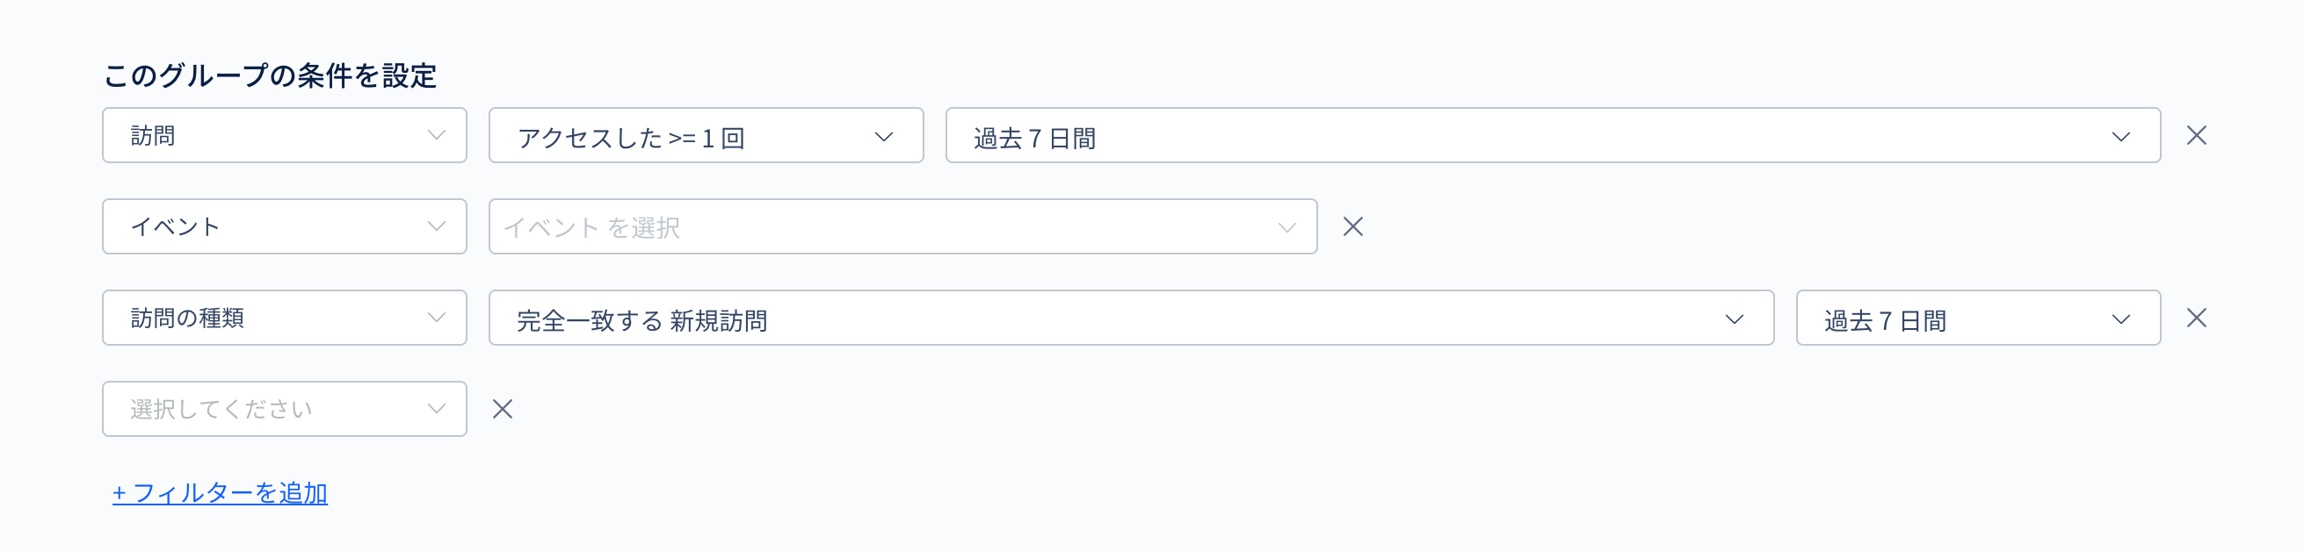Click chevron arrow of イベント を選択 field
The image size is (2304, 551).
click(x=1286, y=228)
